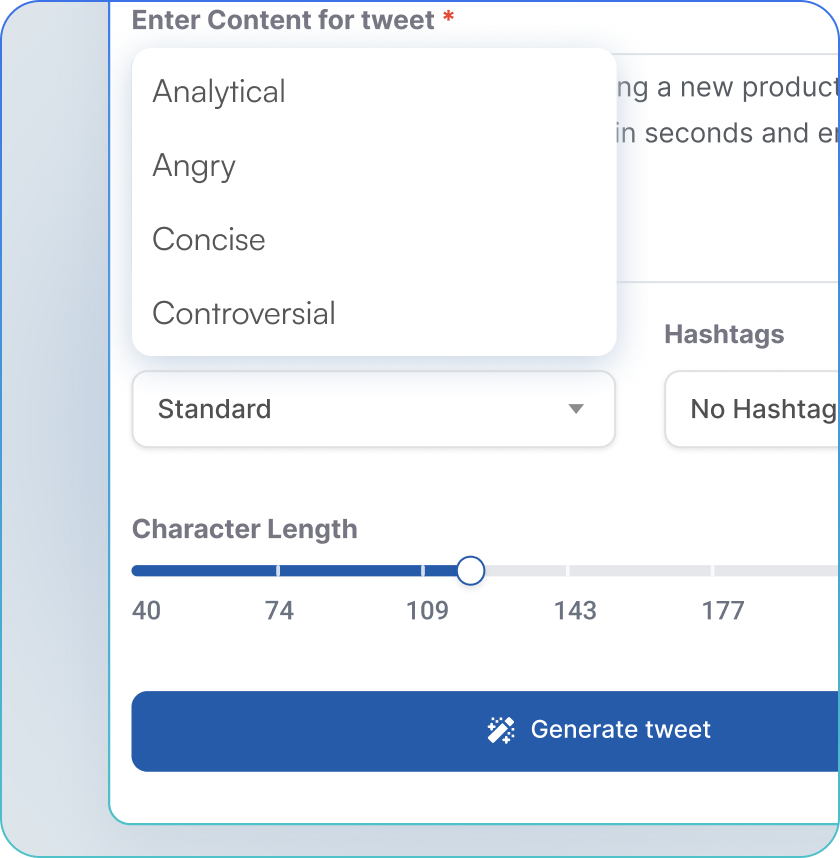Screen dimensions: 840x858
Task: Open the No Hashtag dropdown
Action: 760,408
